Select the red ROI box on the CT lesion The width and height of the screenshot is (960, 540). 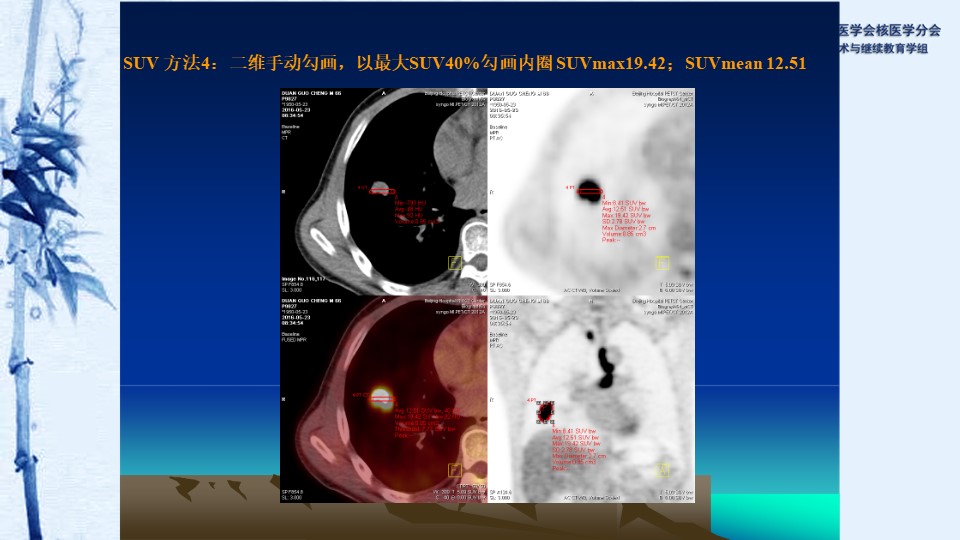(x=380, y=190)
